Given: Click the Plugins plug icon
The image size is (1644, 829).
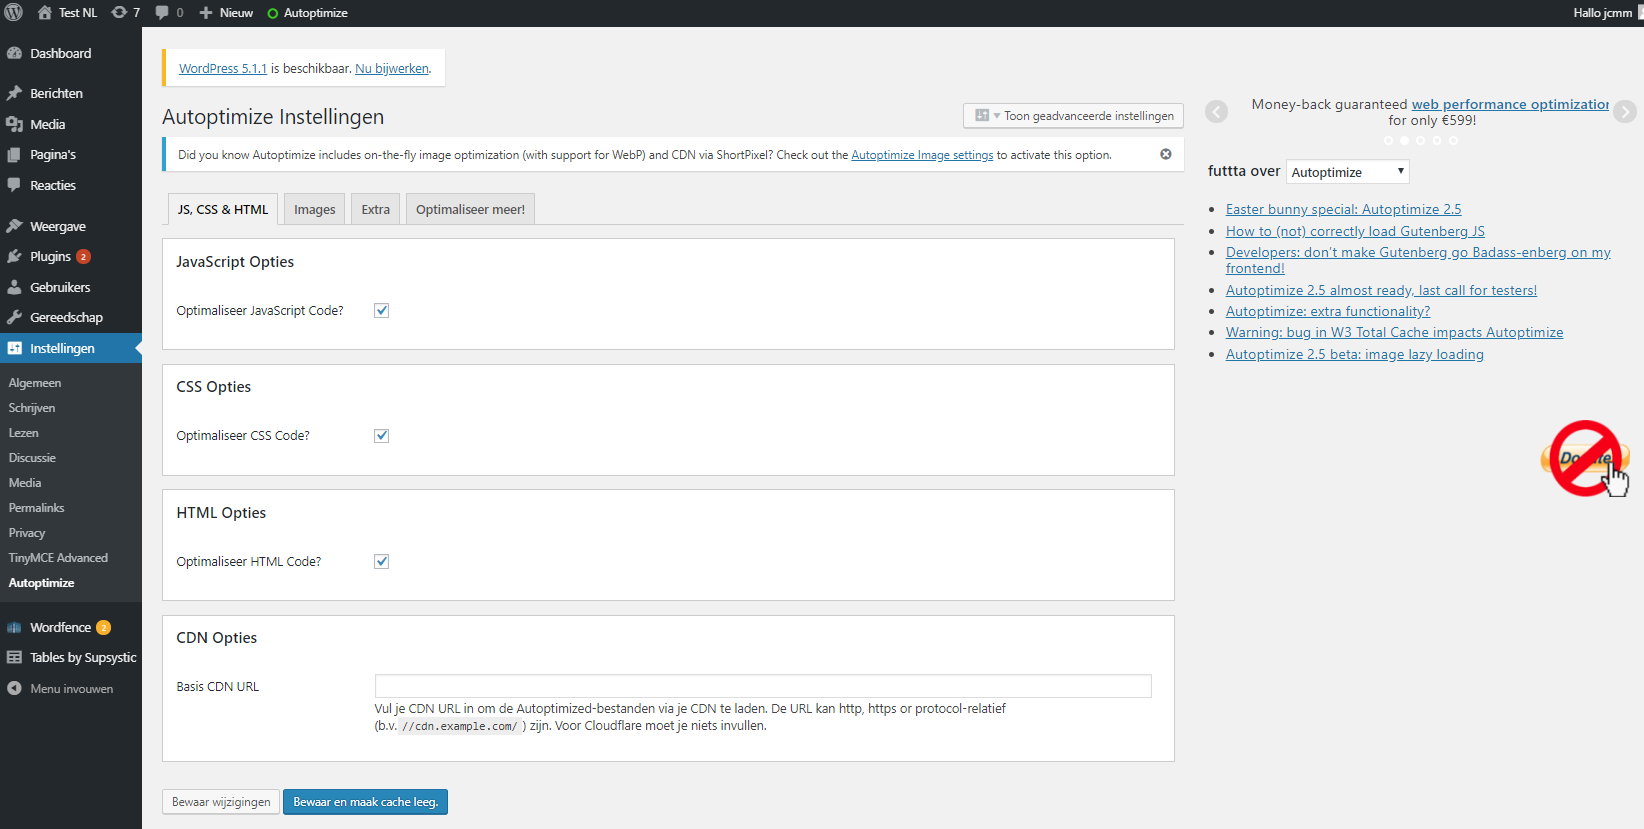Looking at the screenshot, I should (x=14, y=256).
